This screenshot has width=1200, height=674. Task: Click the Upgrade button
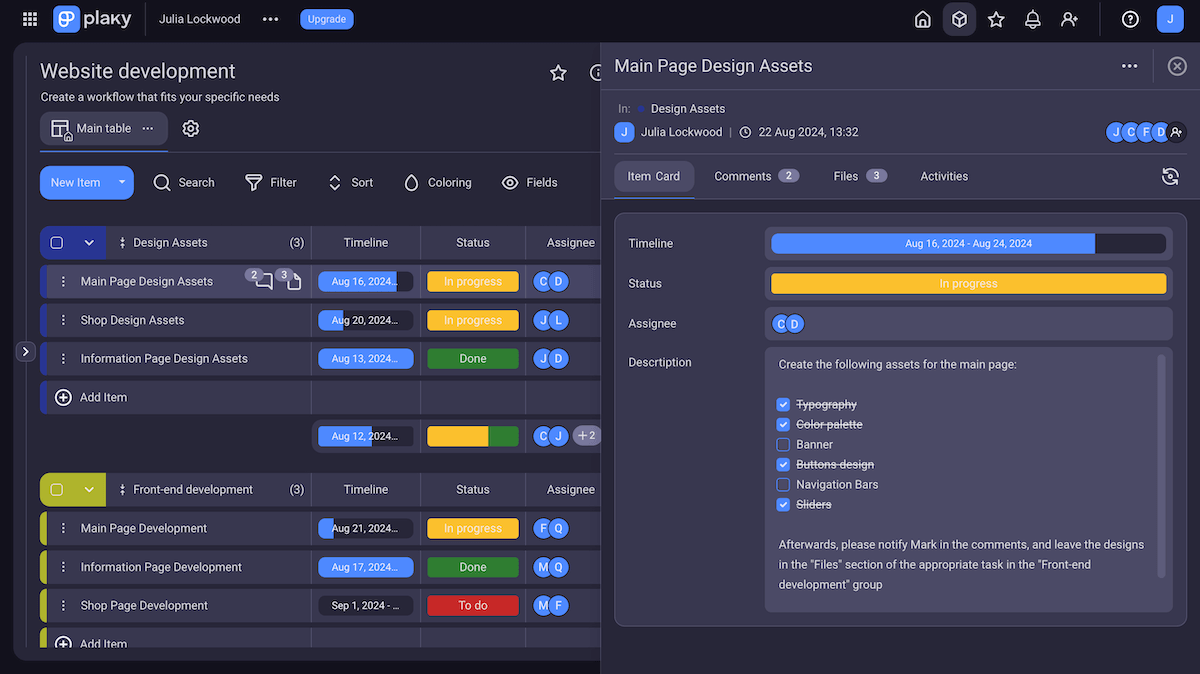[x=326, y=19]
